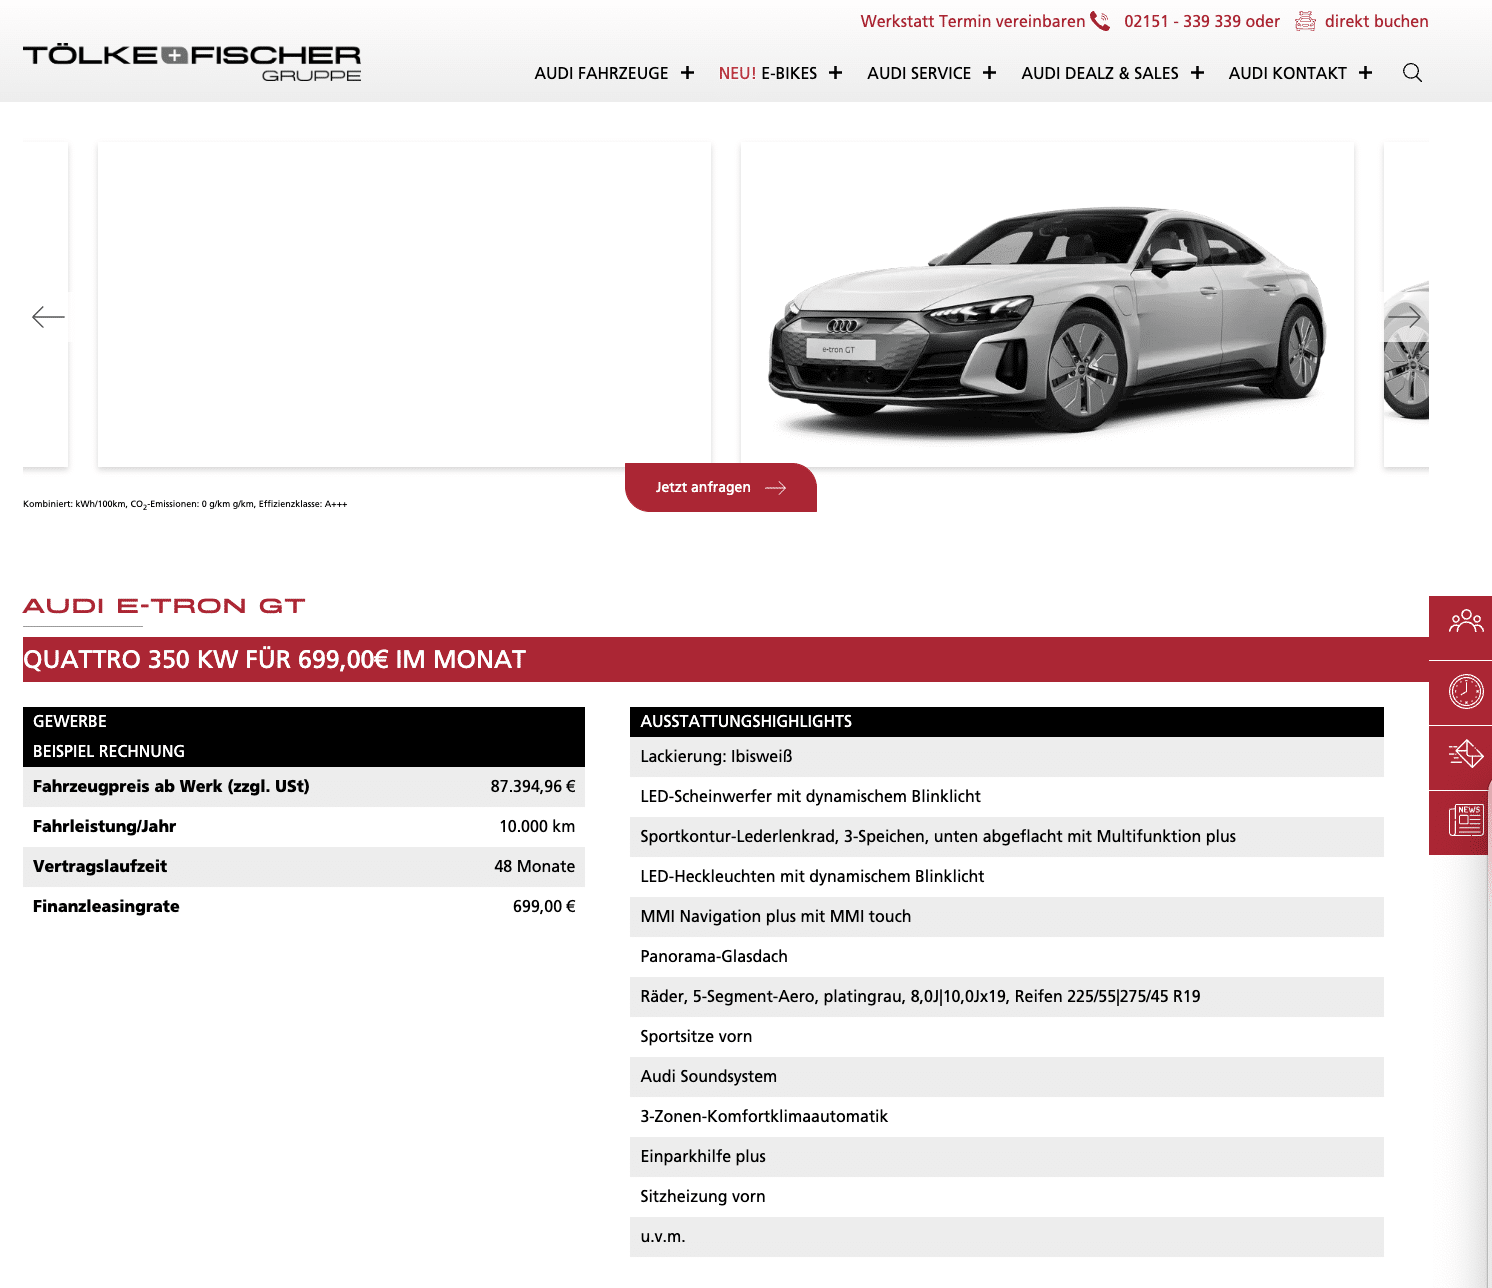
Task: Expand the Audi Fahrzeuge plus sign
Action: (687, 73)
